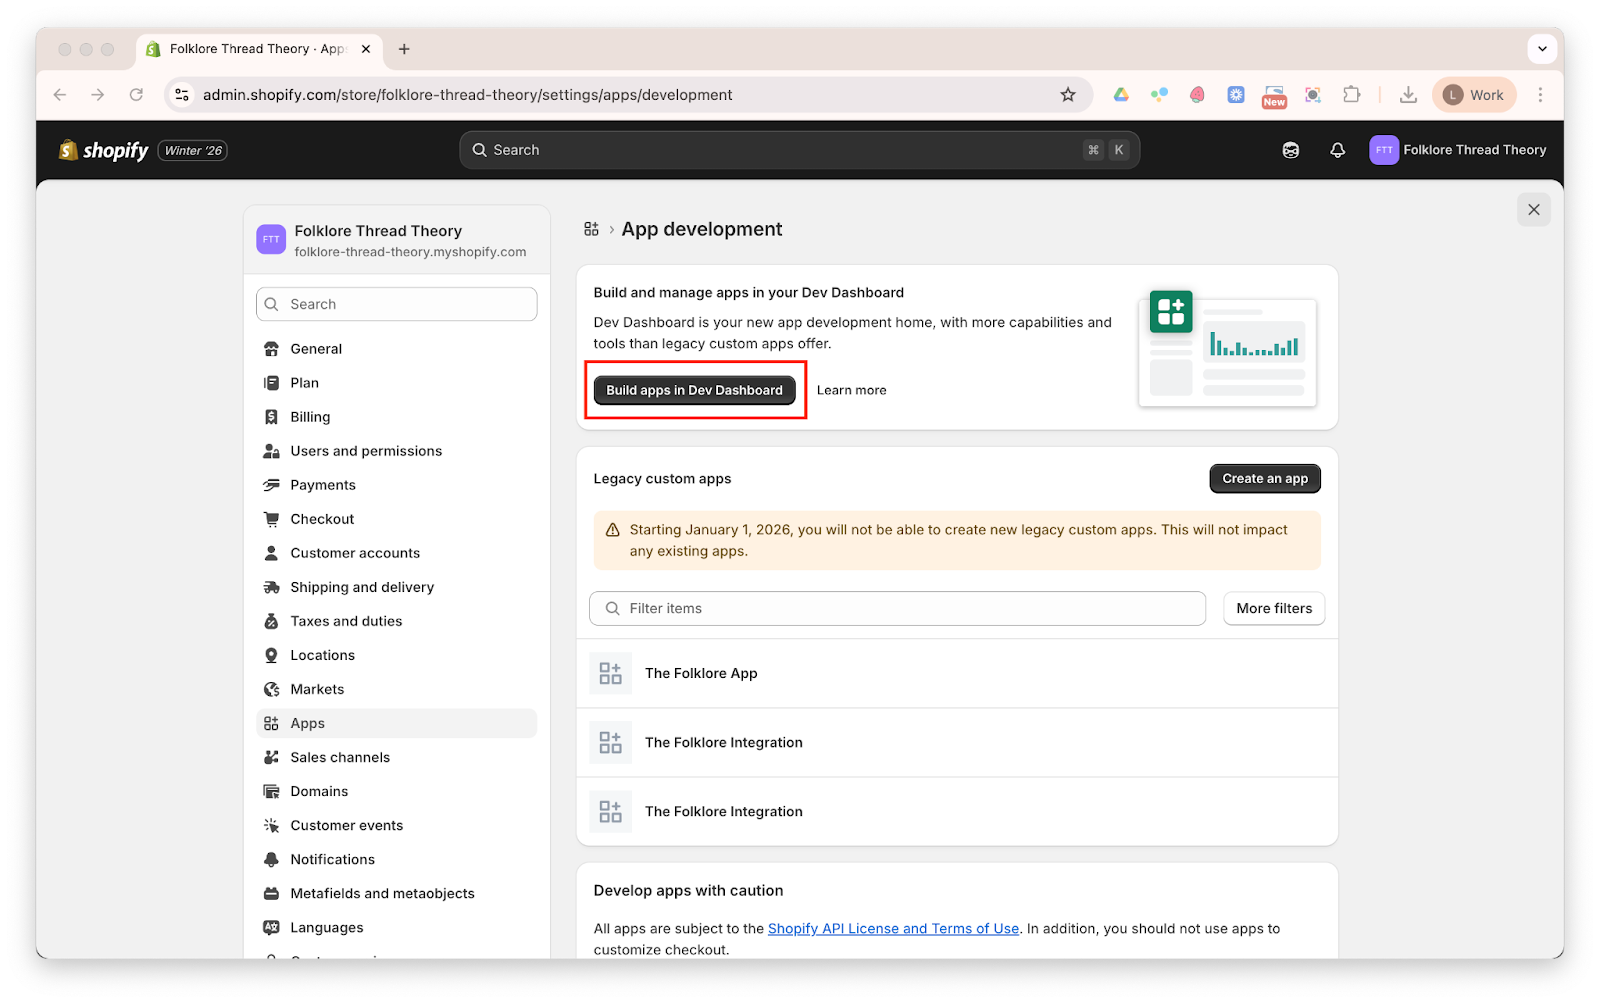Open the notifications bell icon
The image size is (1600, 1003).
pos(1337,150)
